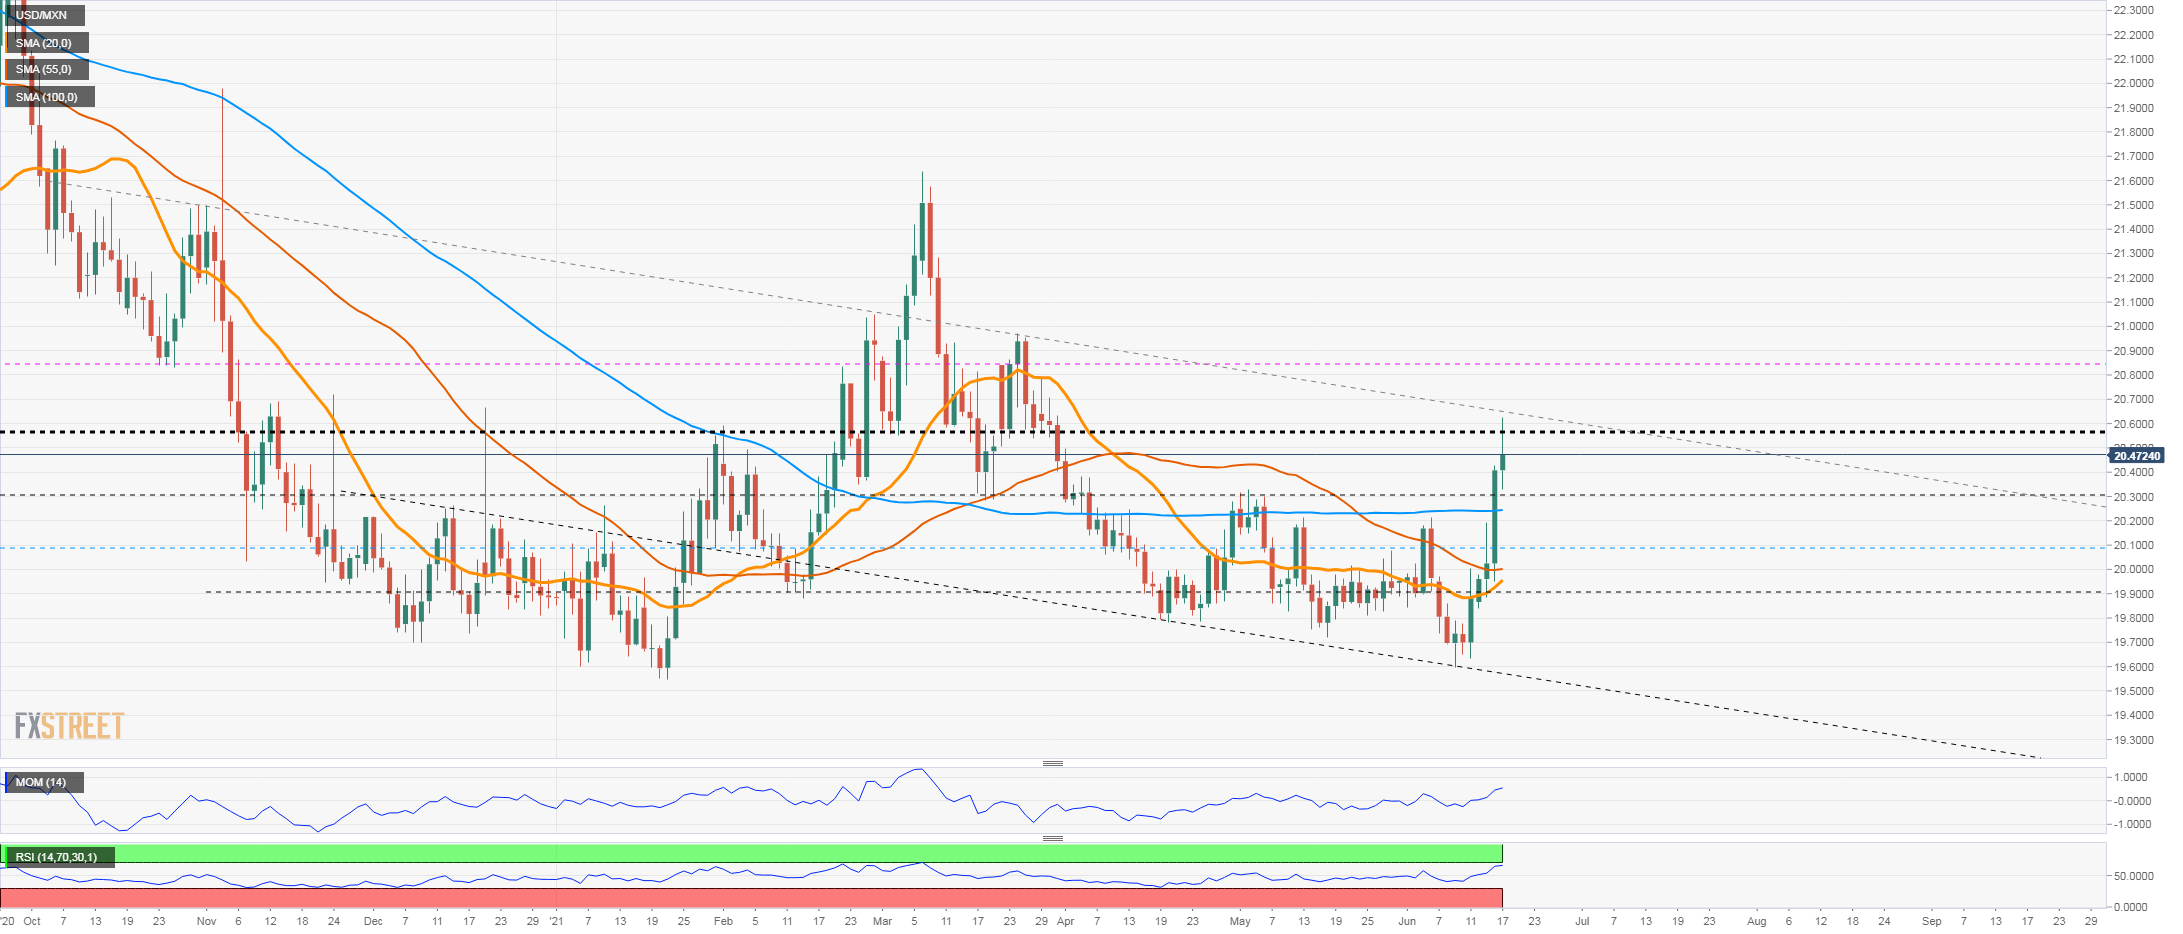The image size is (2183, 934).
Task: Click the 21.5000 price axis value
Action: [2133, 205]
